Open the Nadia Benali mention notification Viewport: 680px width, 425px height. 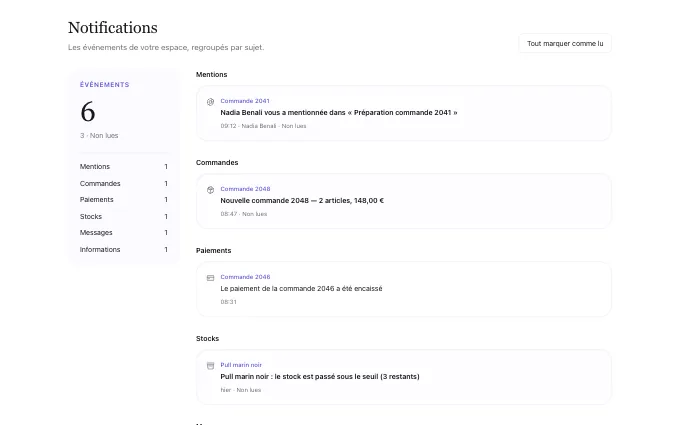pyautogui.click(x=404, y=113)
